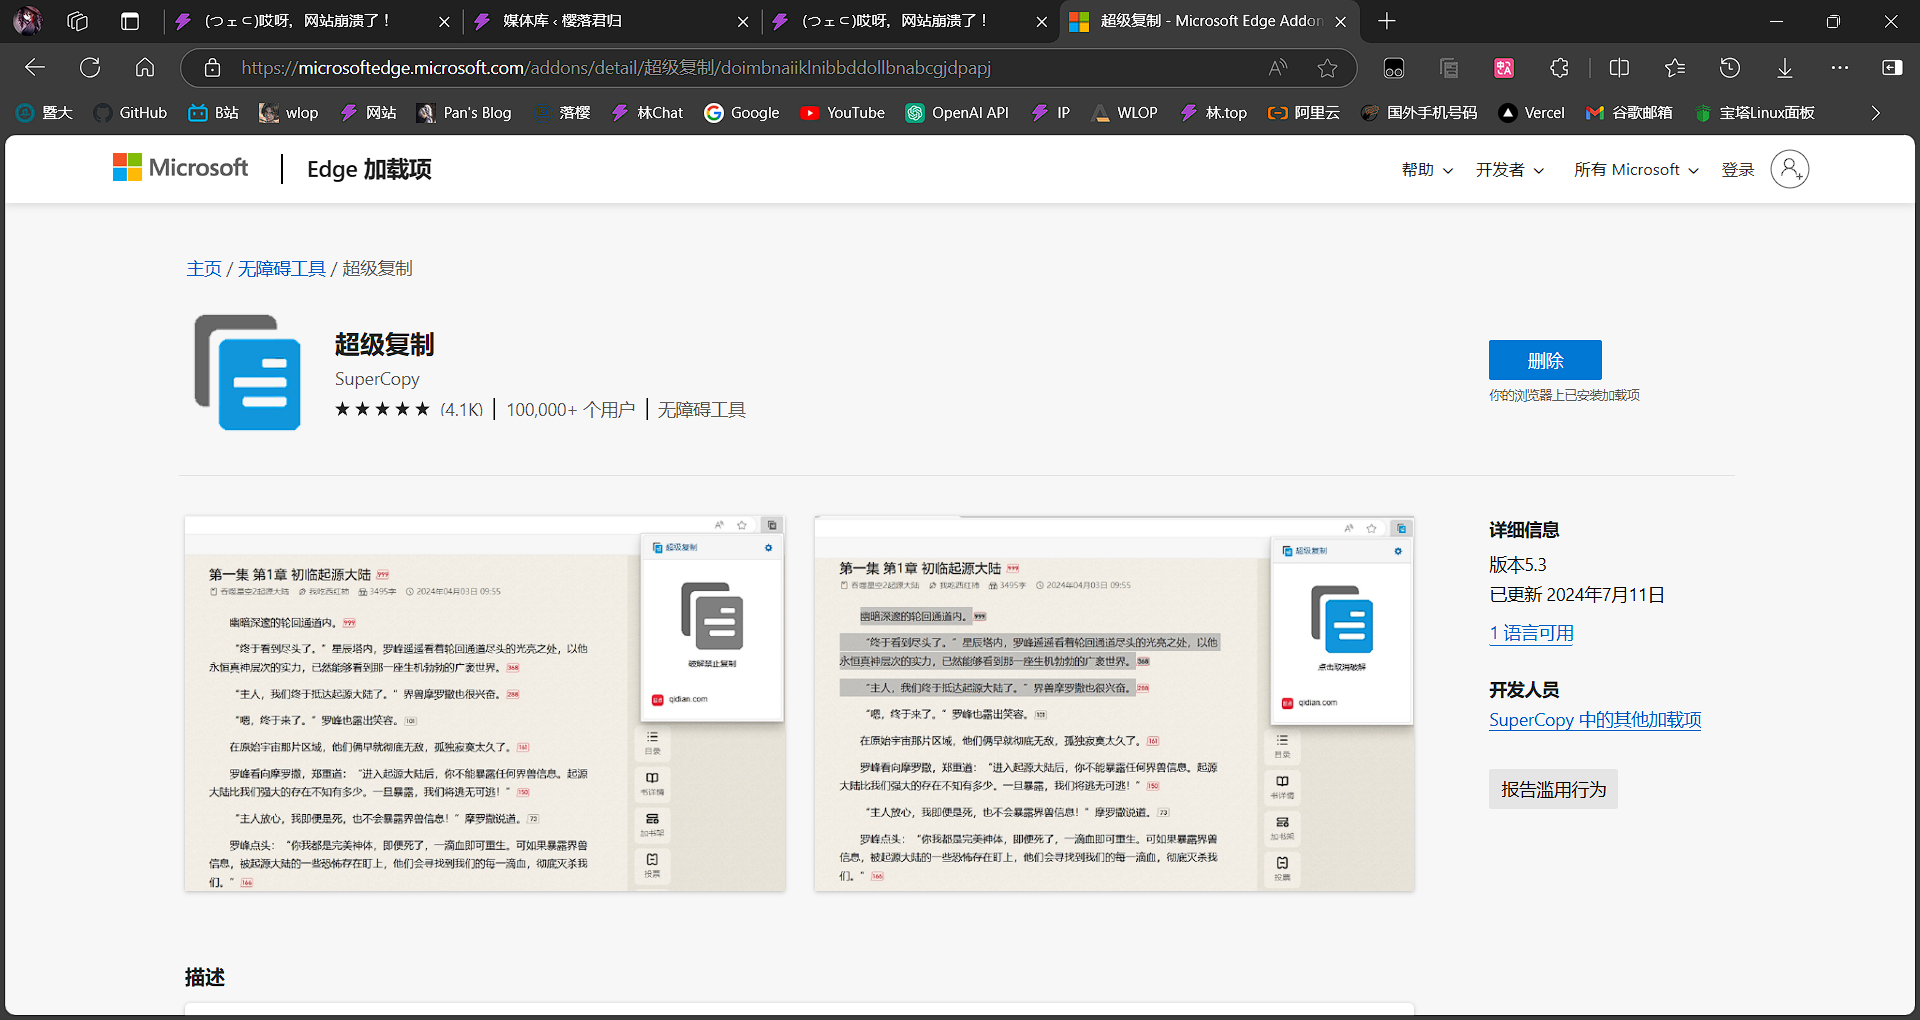Open the 阿里云 bookmark
Image resolution: width=1920 pixels, height=1020 pixels.
tap(1304, 113)
